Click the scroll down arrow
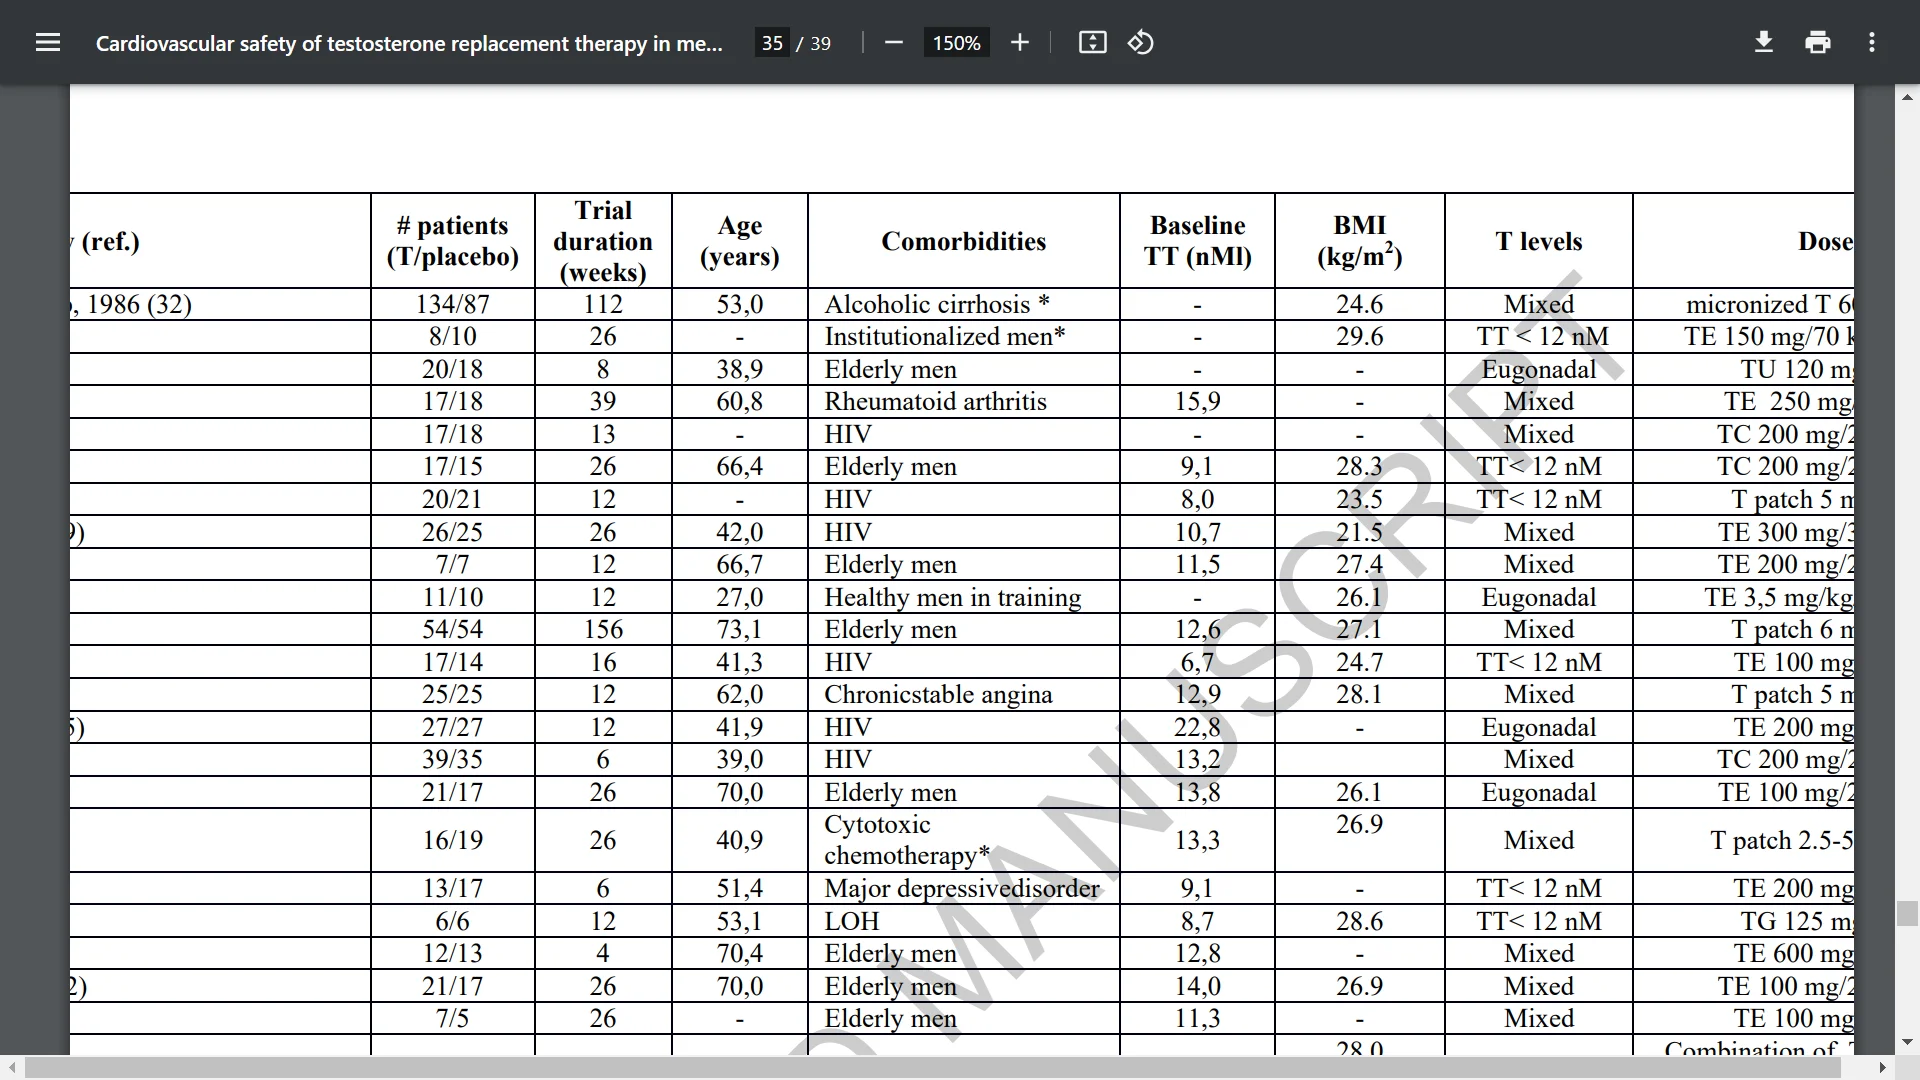This screenshot has height=1080, width=1920. (x=1907, y=1042)
